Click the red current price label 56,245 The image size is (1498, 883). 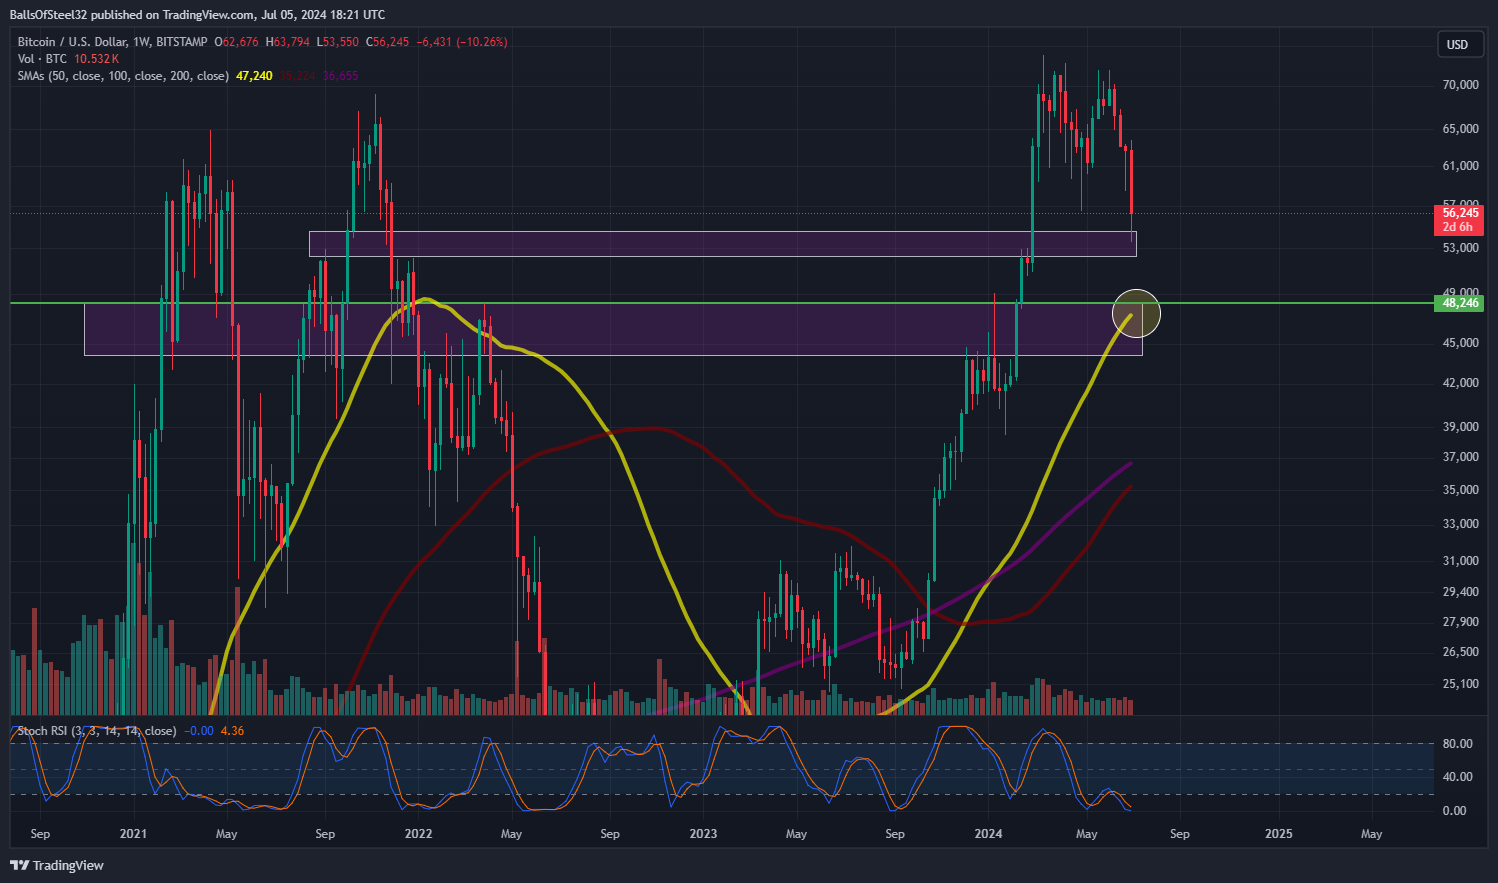pyautogui.click(x=1460, y=213)
